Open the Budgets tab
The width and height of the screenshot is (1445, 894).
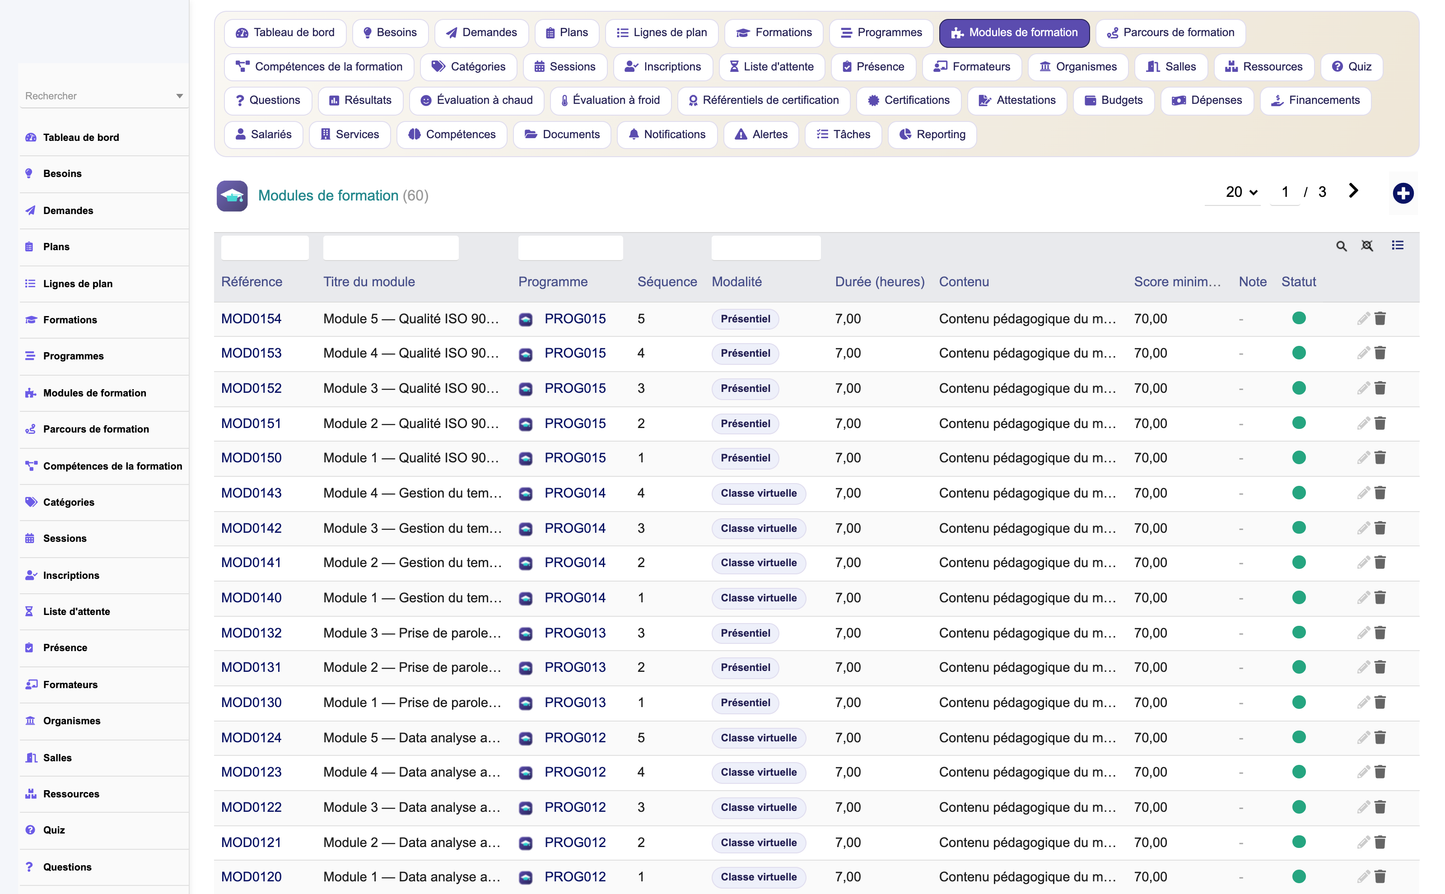1113,100
